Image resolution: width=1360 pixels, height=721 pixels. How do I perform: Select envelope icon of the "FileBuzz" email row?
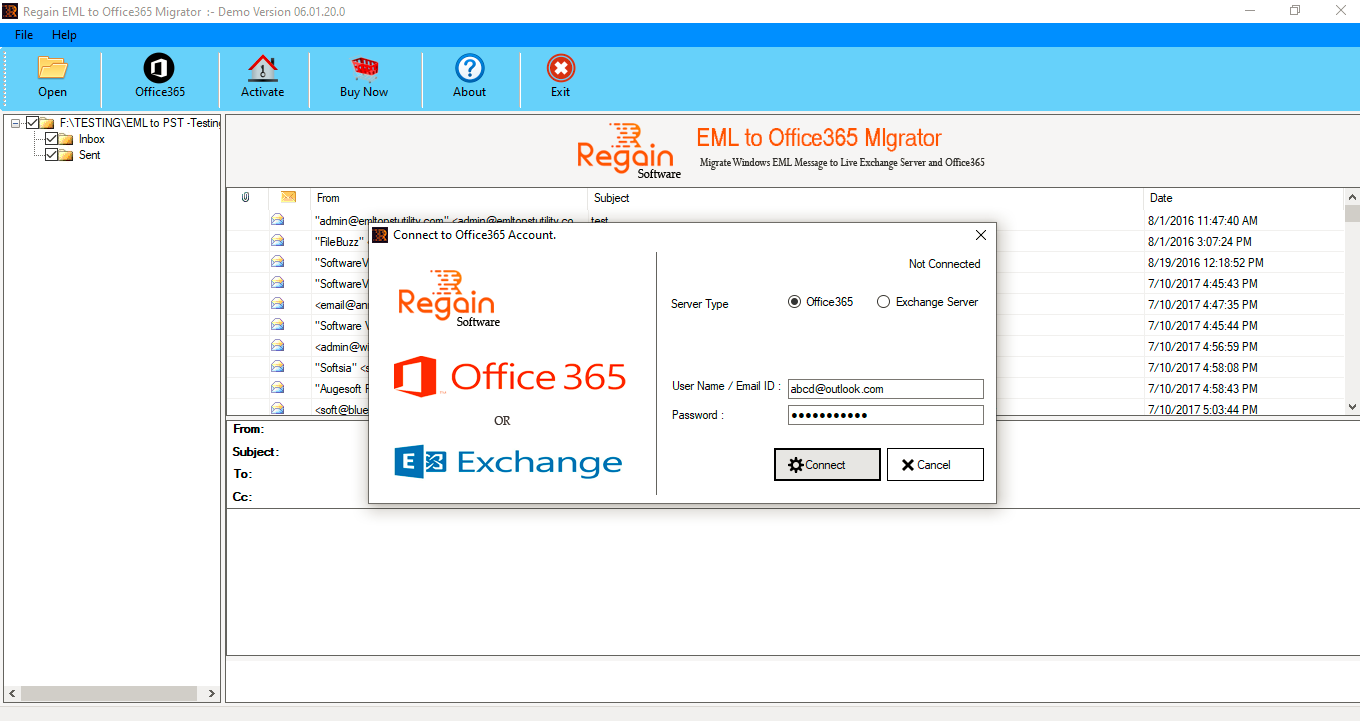coord(277,241)
